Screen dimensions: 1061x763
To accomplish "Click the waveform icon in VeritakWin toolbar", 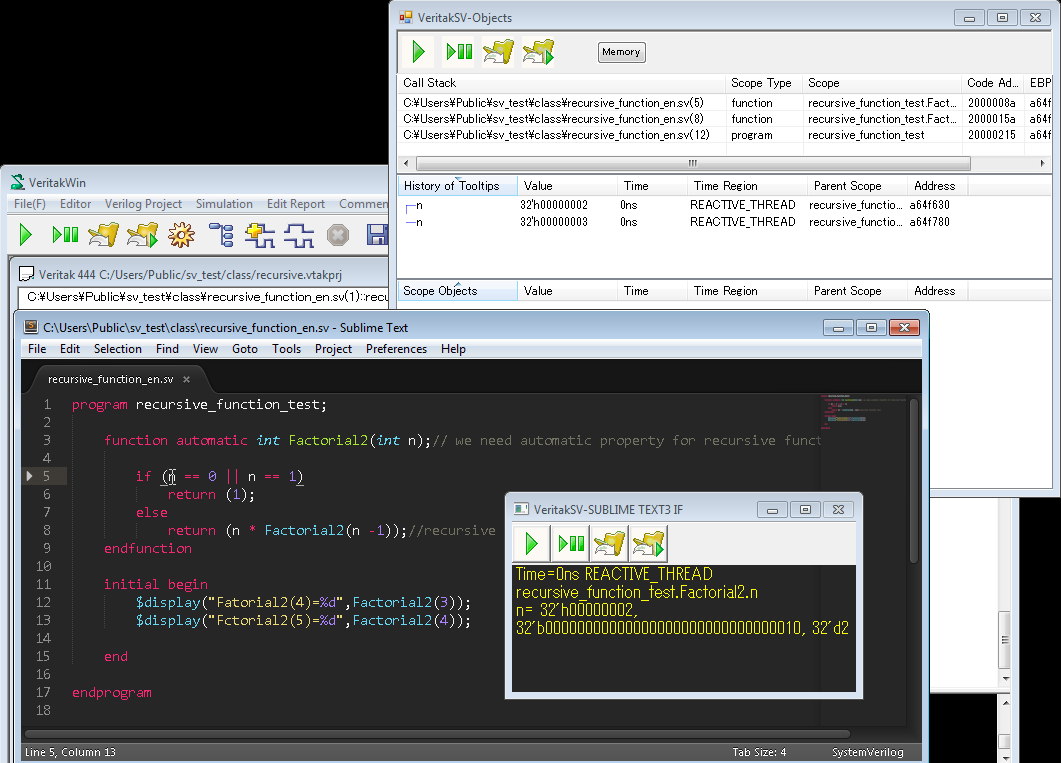I will pyautogui.click(x=299, y=235).
